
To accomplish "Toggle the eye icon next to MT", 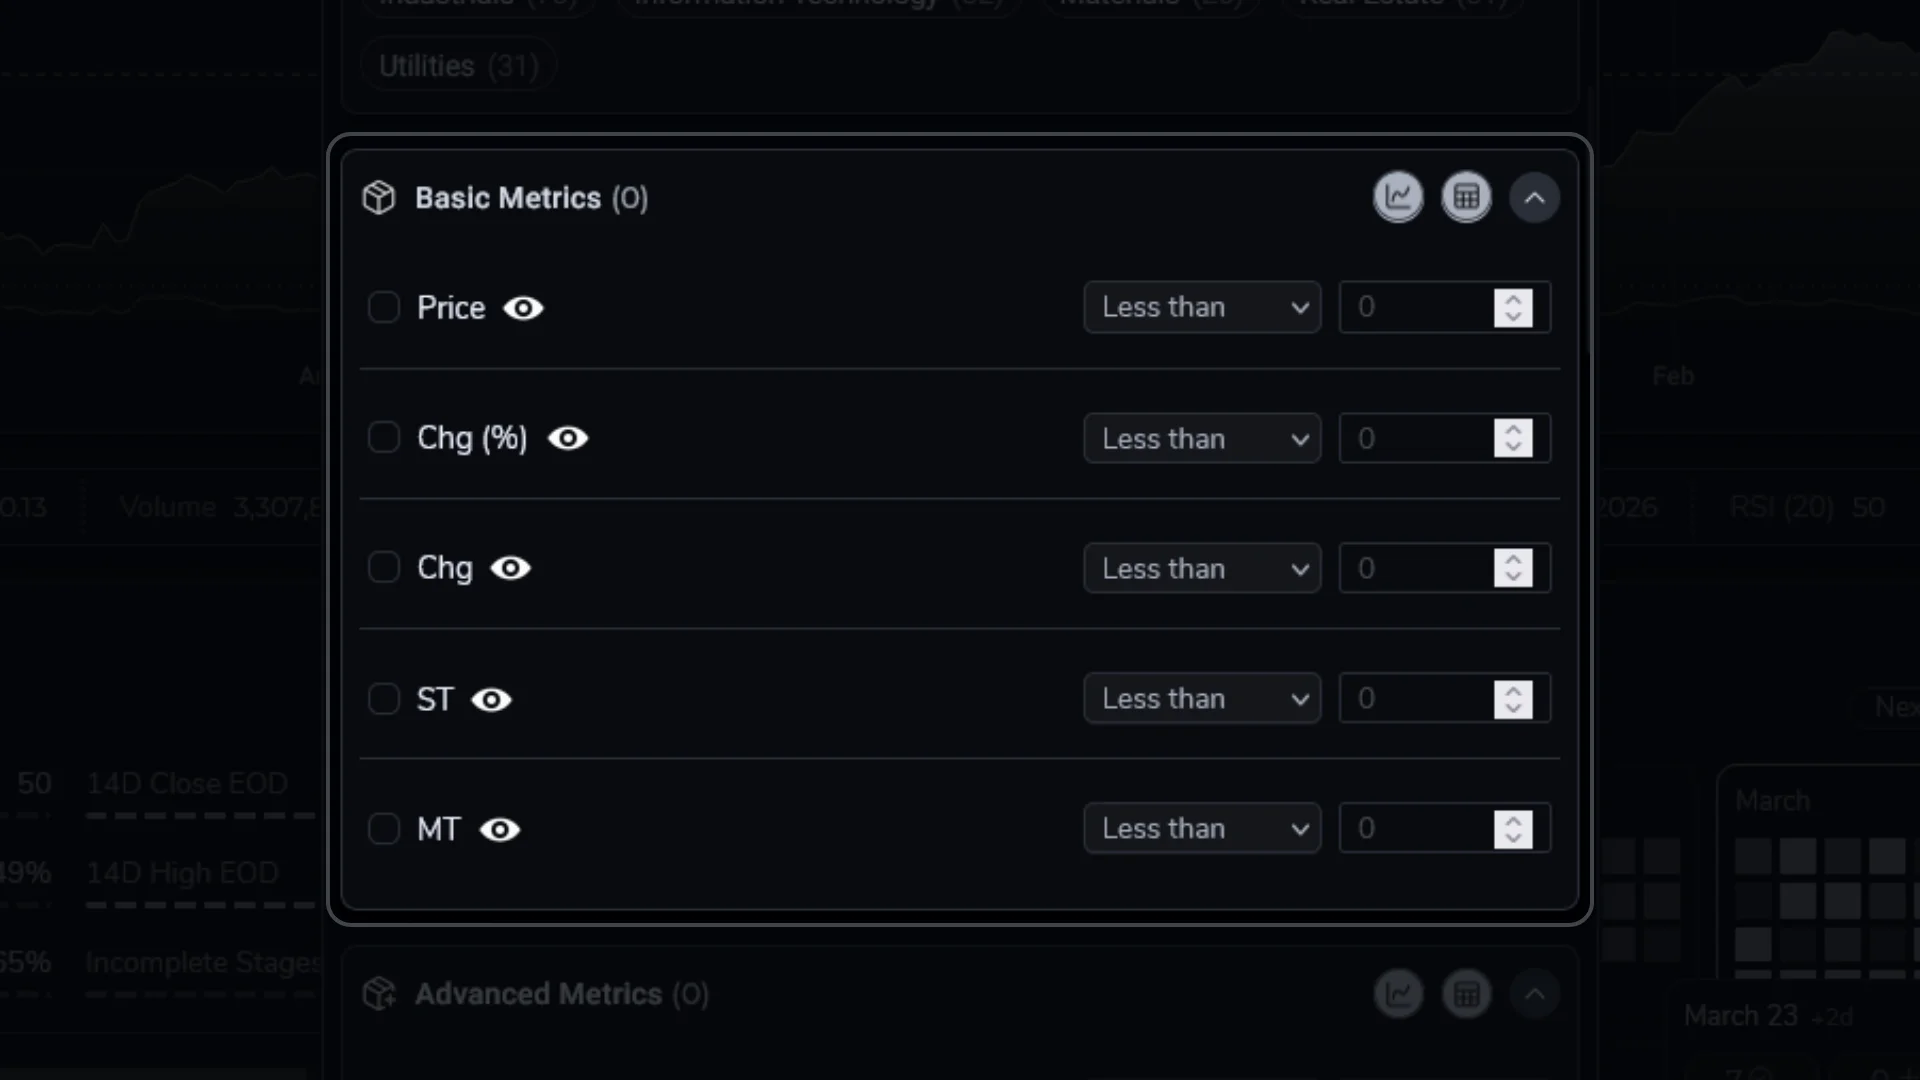I will [x=500, y=830].
